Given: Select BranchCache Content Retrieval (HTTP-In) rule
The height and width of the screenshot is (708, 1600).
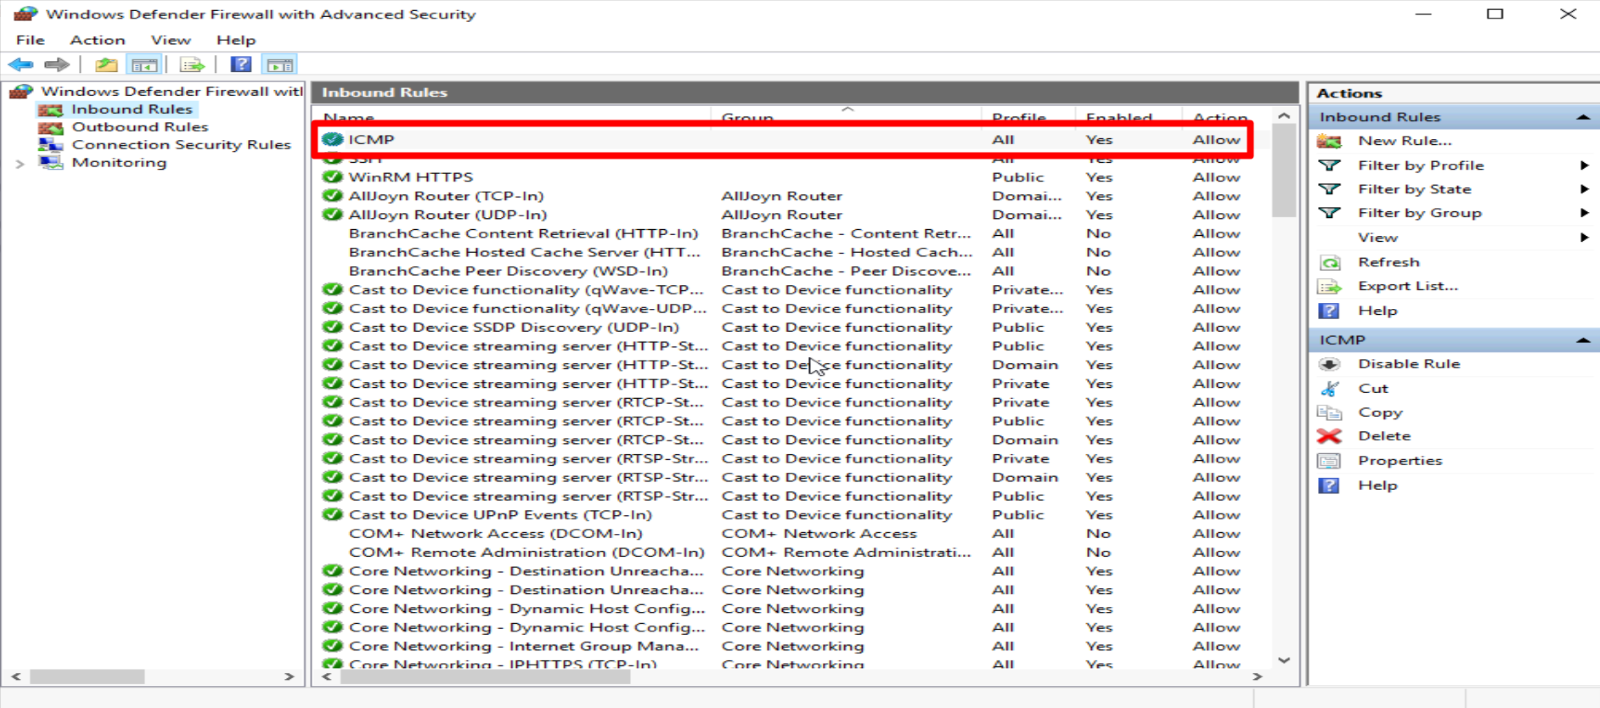Looking at the screenshot, I should pyautogui.click(x=523, y=233).
